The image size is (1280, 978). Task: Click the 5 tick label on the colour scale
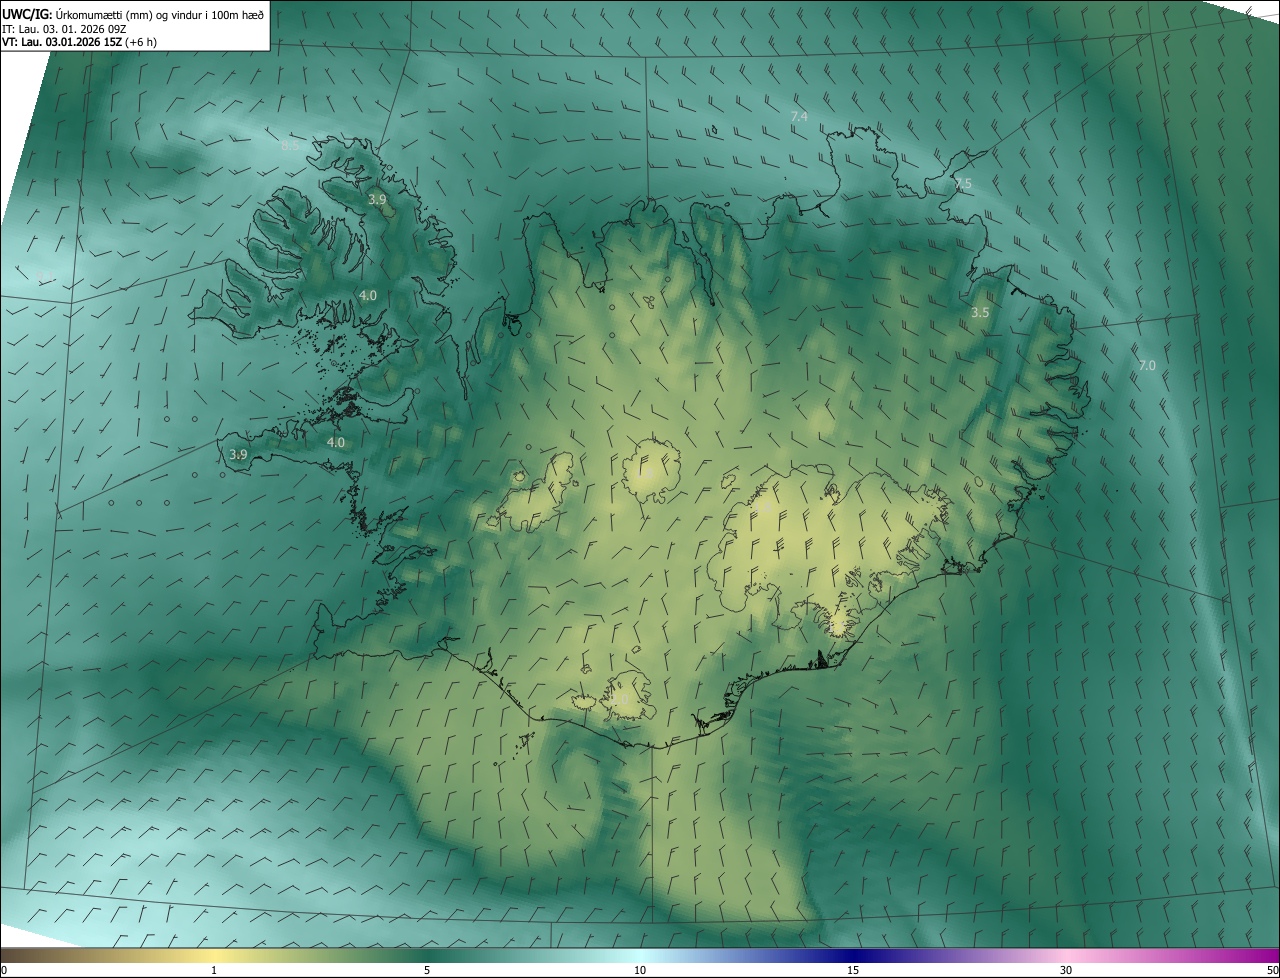(x=427, y=971)
